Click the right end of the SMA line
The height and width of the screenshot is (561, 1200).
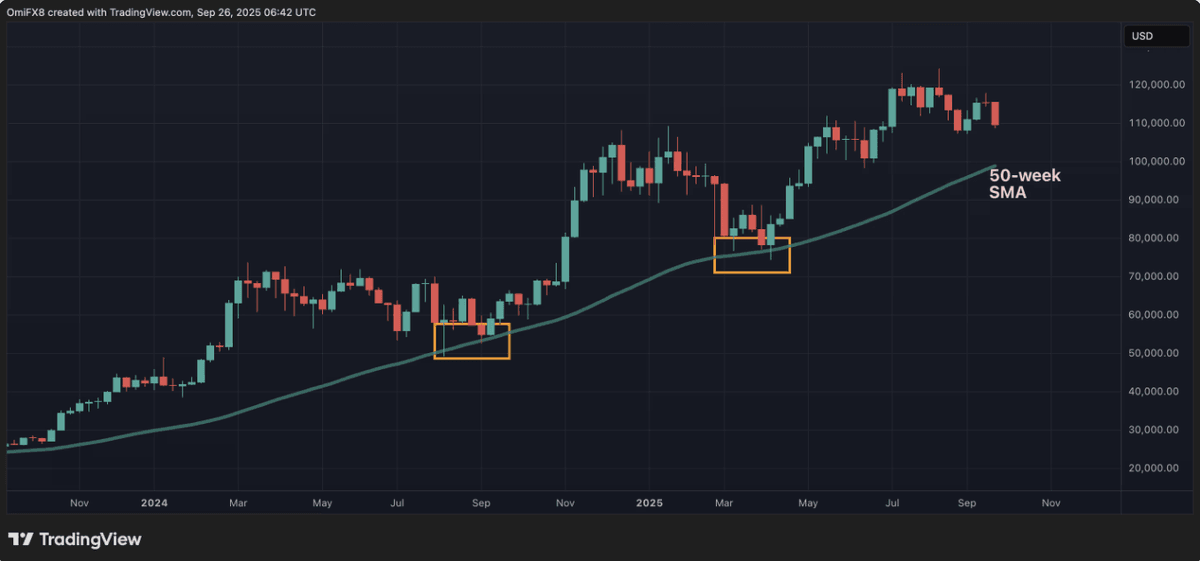[x=996, y=166]
